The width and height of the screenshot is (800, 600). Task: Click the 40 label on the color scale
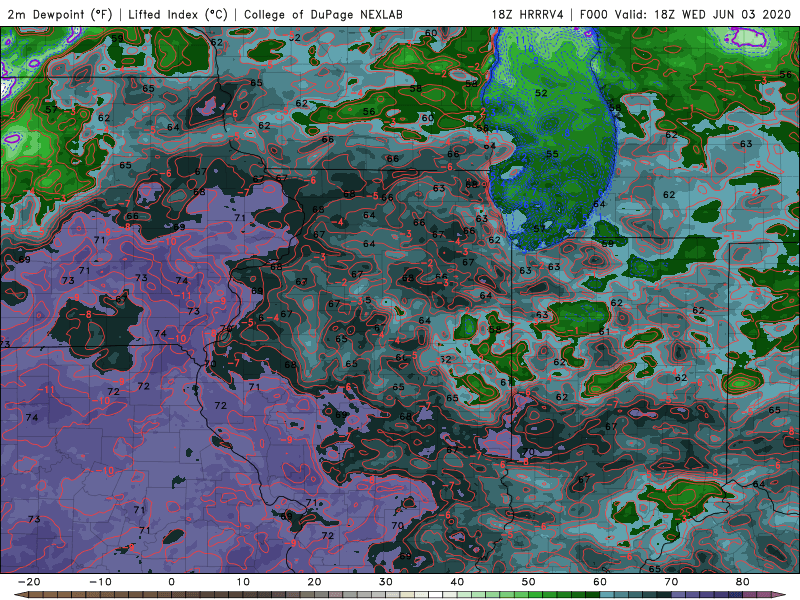pos(457,582)
